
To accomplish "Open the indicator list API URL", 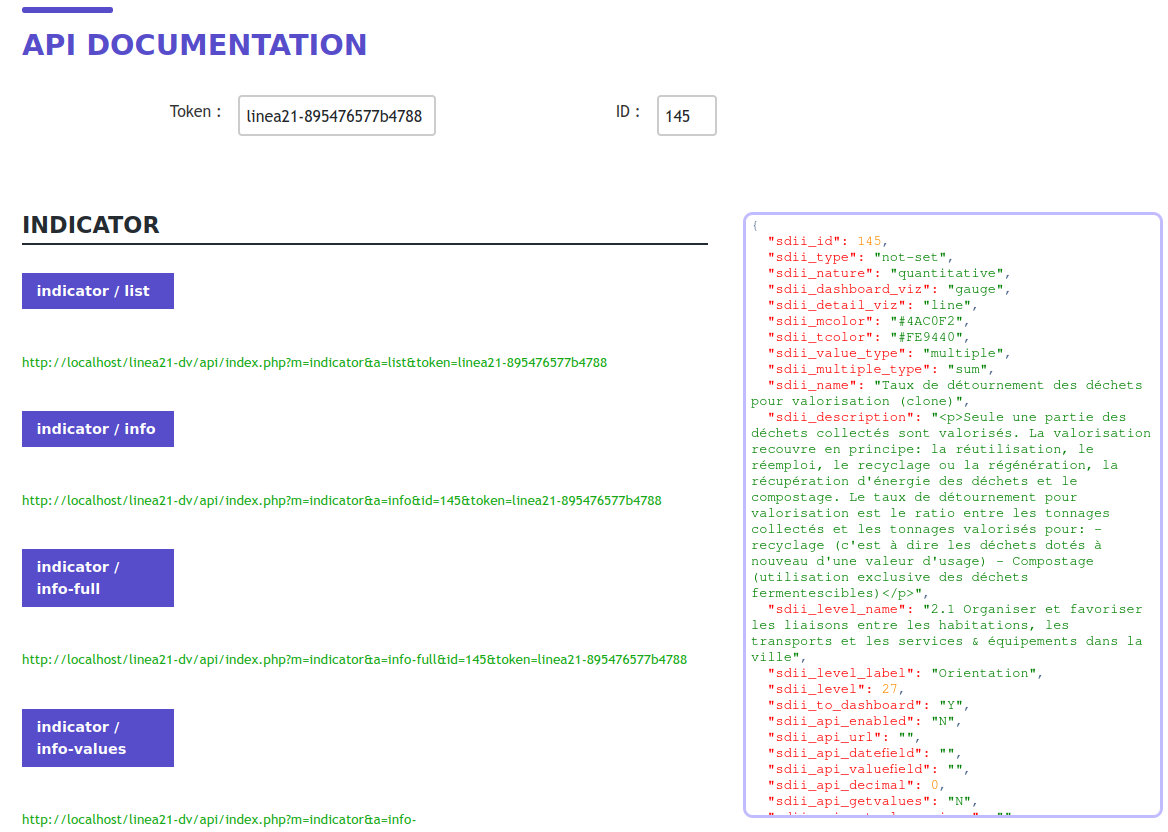I will (314, 363).
